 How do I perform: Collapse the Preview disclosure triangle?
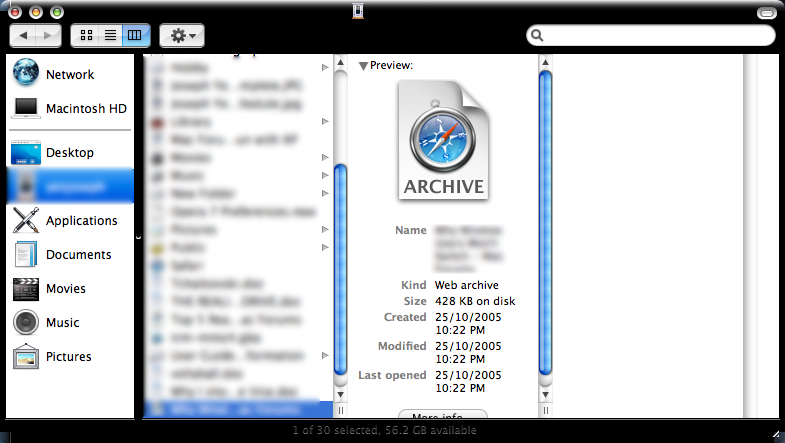click(x=363, y=66)
